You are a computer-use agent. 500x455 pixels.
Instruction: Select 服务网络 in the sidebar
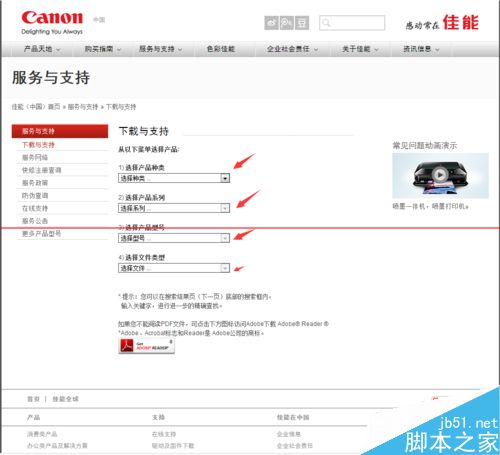click(35, 157)
